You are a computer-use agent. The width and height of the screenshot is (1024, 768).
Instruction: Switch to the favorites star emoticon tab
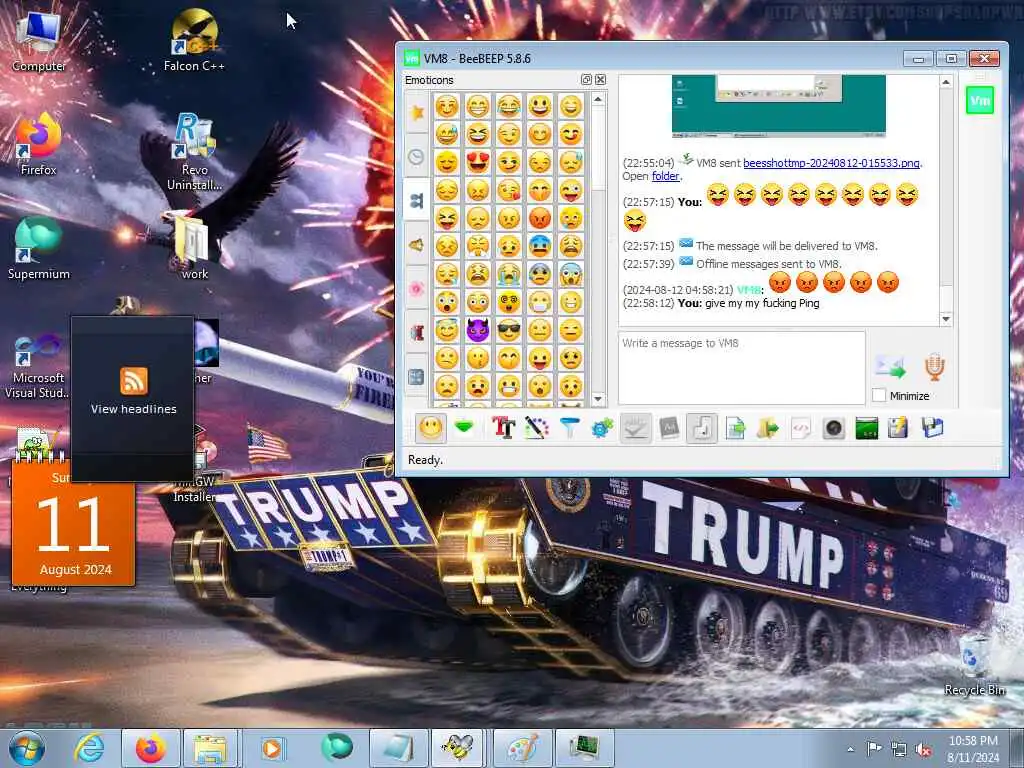[x=417, y=112]
